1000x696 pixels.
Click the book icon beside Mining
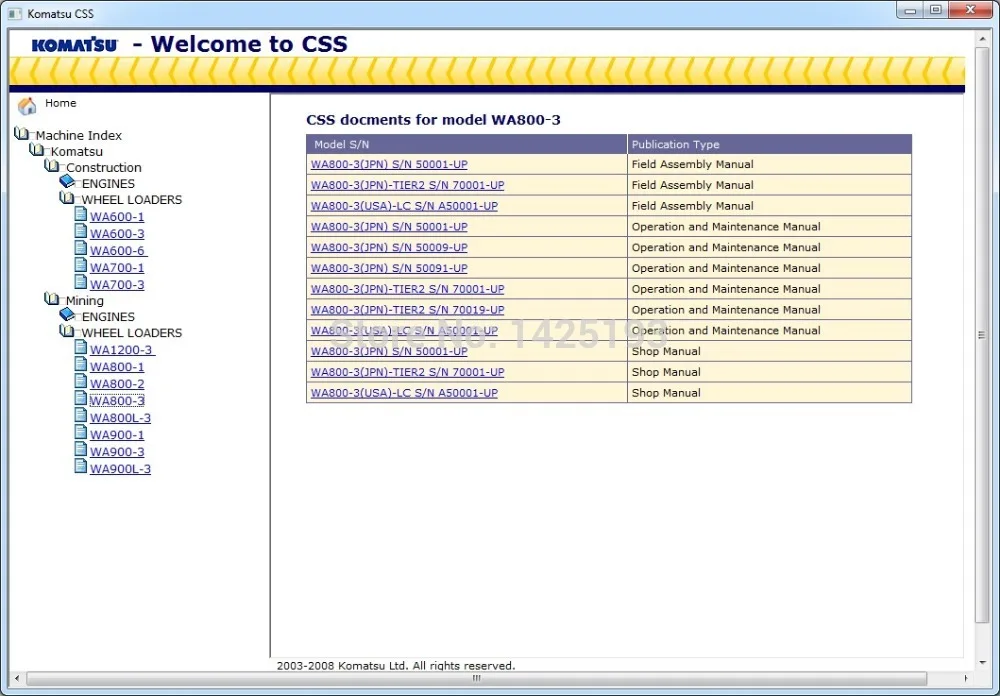52,299
